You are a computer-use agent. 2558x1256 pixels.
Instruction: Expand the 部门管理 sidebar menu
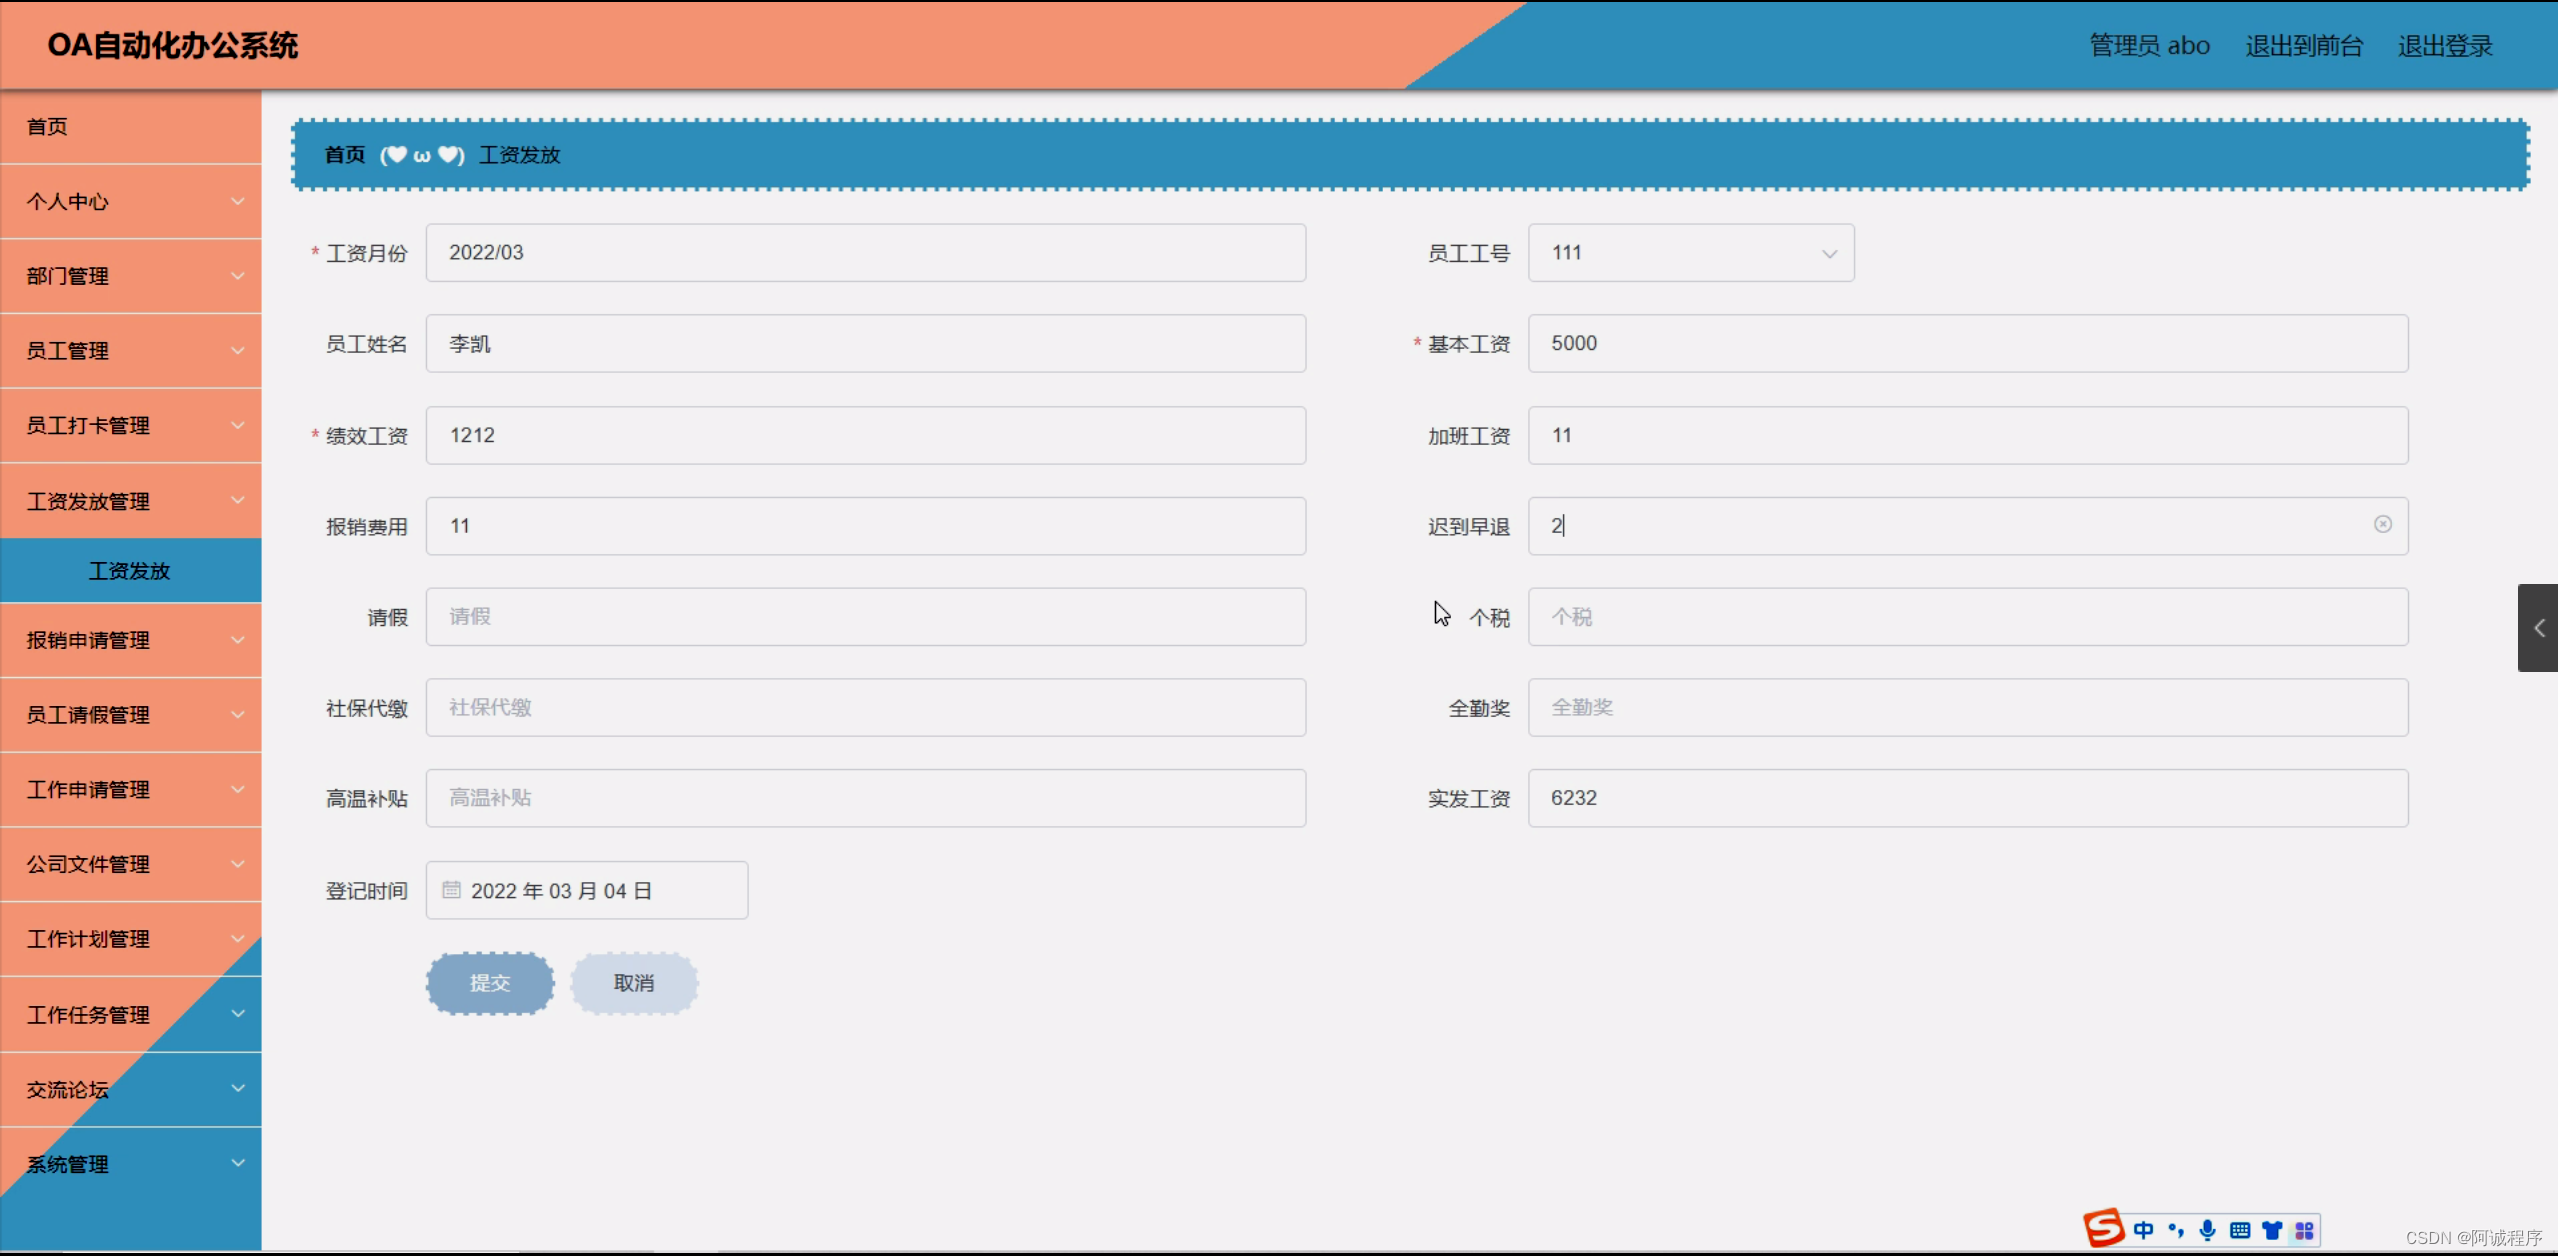(131, 276)
